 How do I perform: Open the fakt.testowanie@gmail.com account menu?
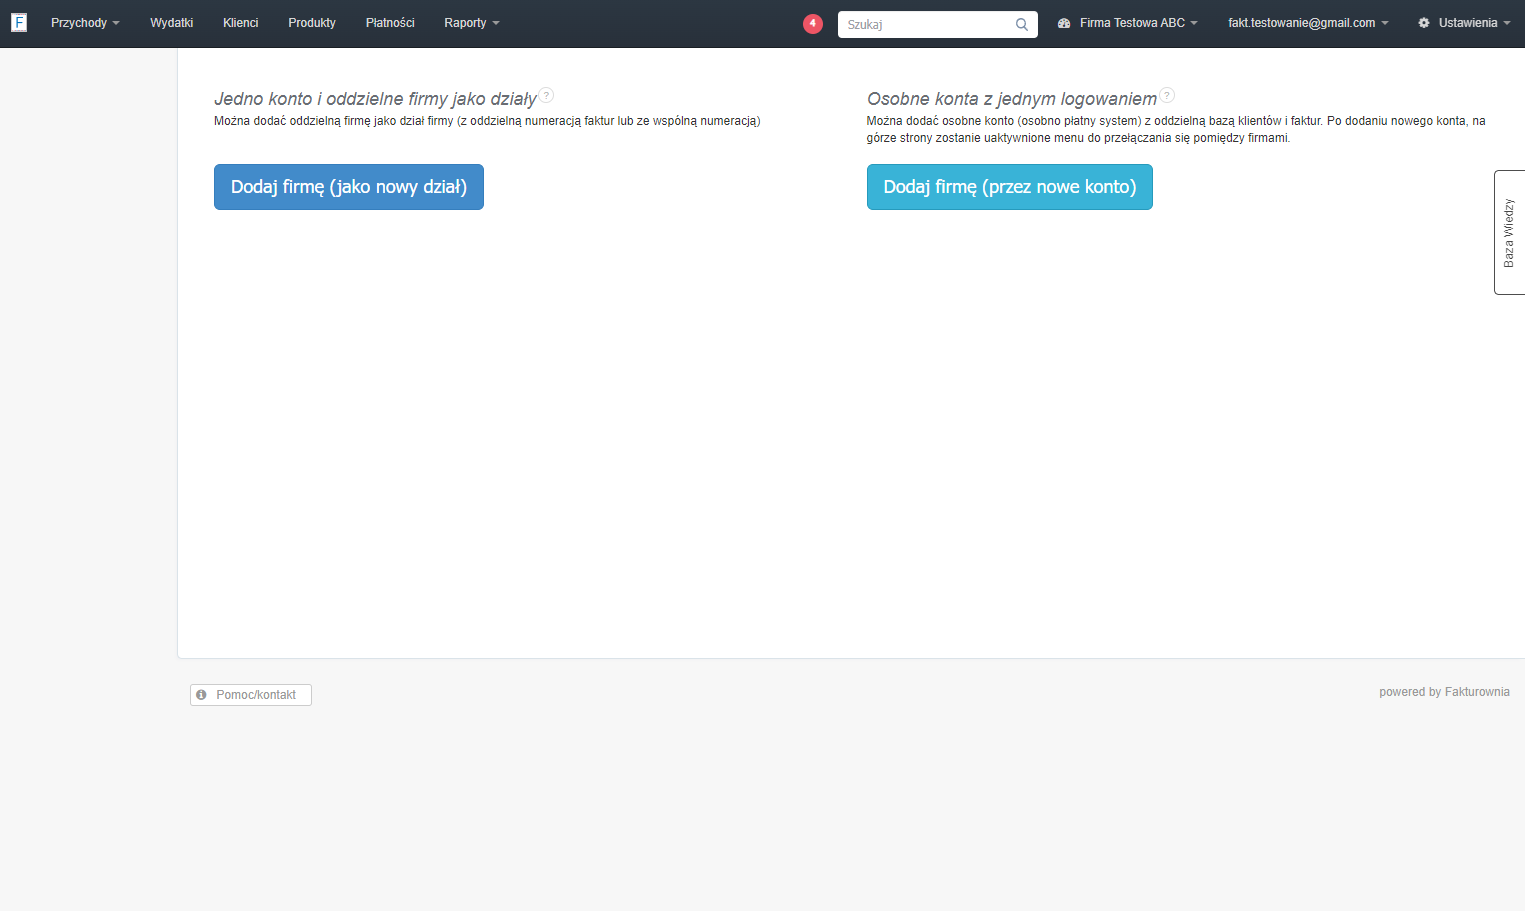[1308, 23]
